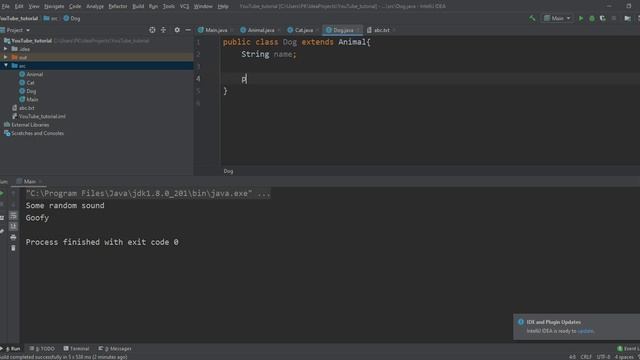Open the View menu
The image size is (640, 360).
34,6
